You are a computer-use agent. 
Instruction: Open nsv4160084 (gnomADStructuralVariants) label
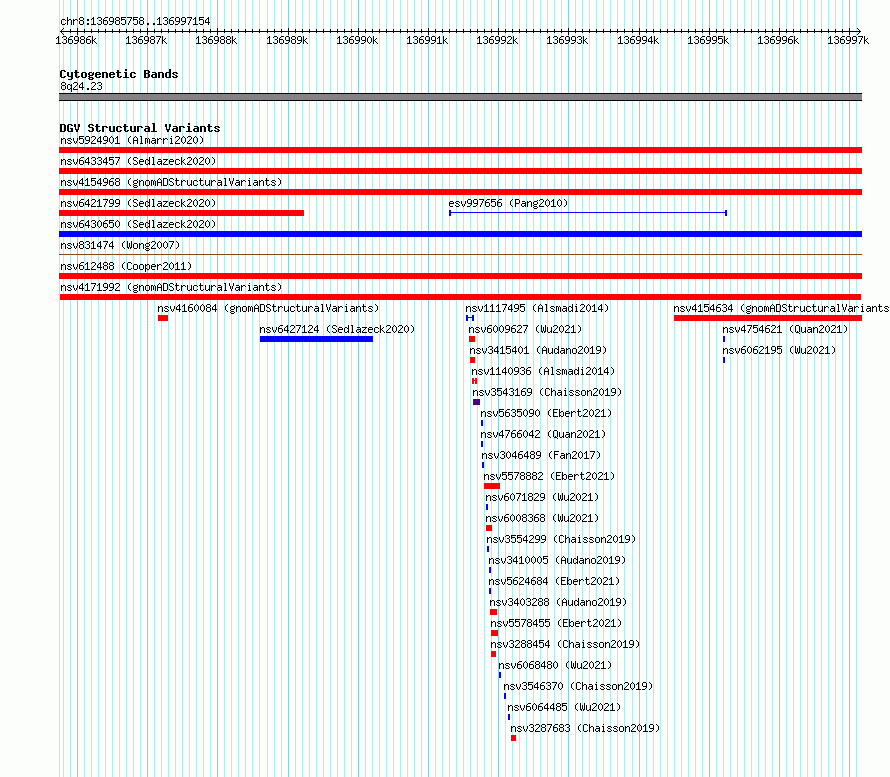[x=268, y=308]
